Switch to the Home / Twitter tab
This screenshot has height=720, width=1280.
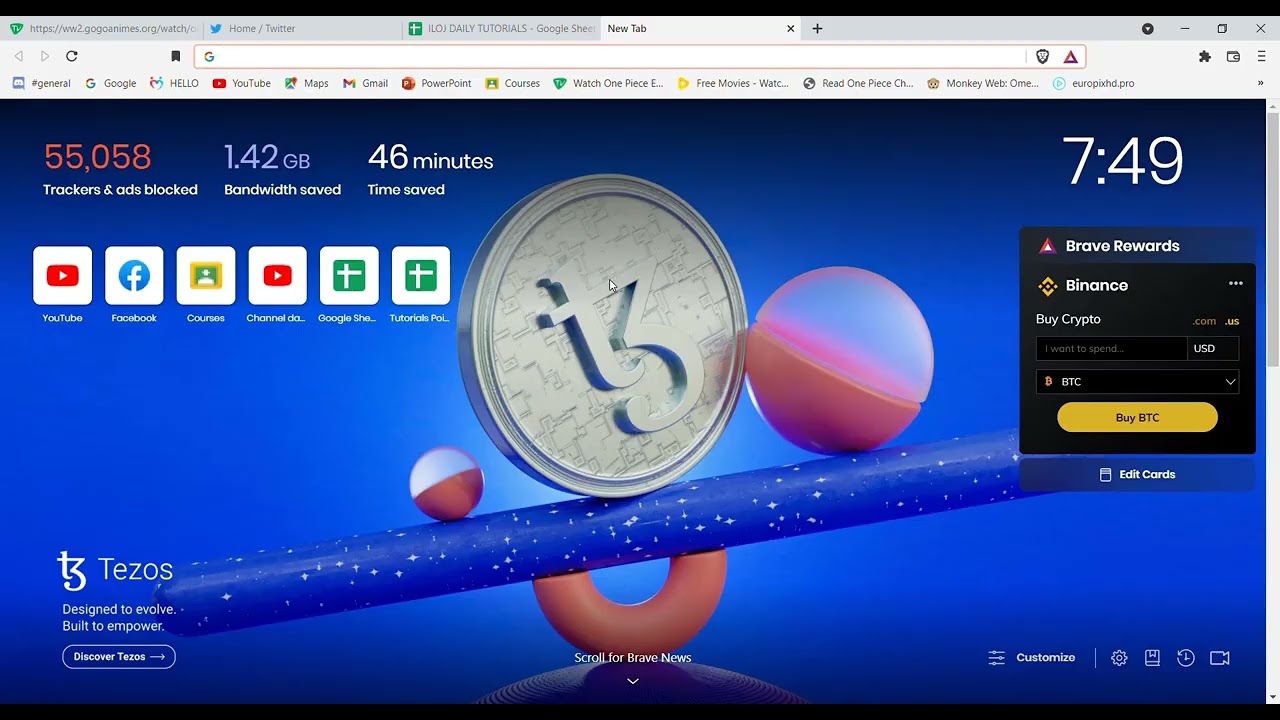[300, 29]
